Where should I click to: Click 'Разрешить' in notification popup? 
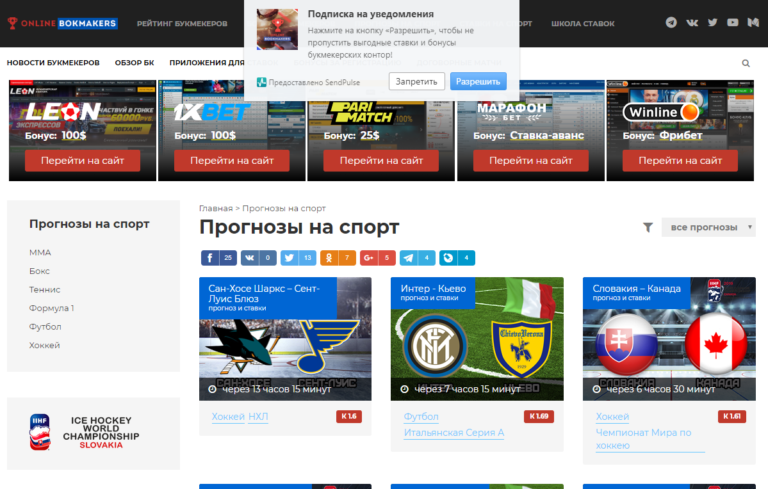tap(478, 81)
